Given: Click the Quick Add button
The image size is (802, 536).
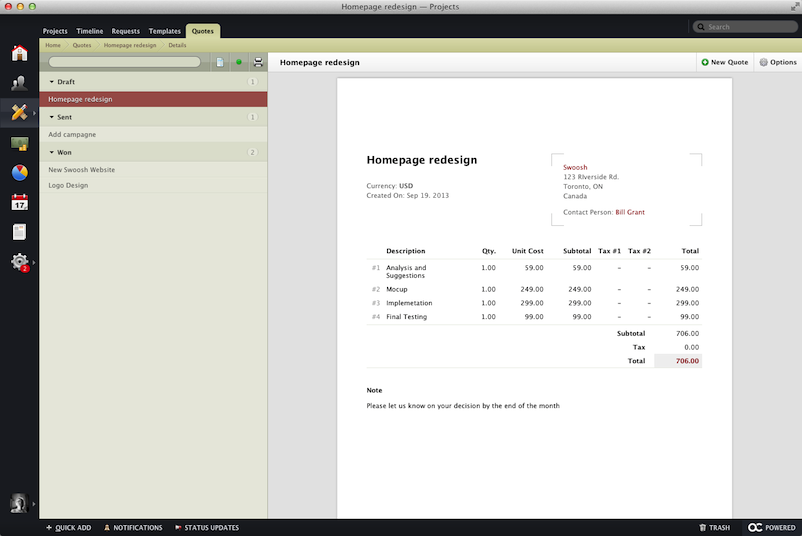Looking at the screenshot, I should [x=69, y=527].
